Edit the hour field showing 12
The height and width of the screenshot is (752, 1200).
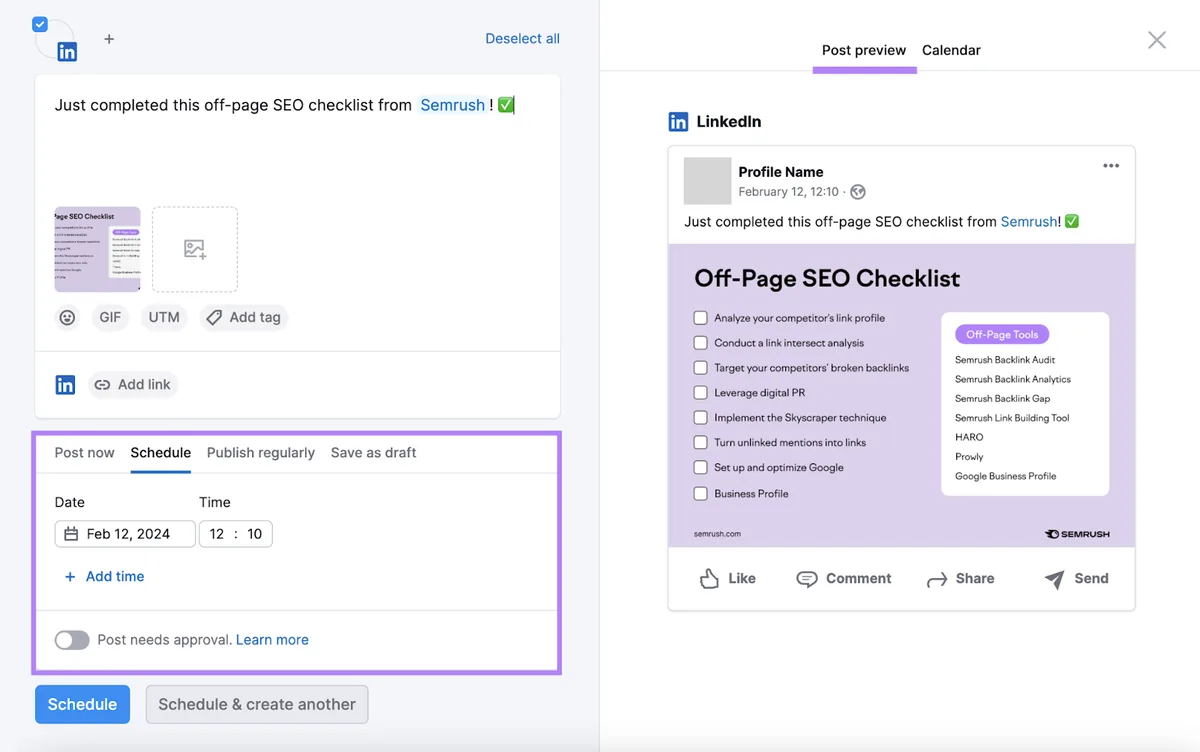click(x=217, y=534)
